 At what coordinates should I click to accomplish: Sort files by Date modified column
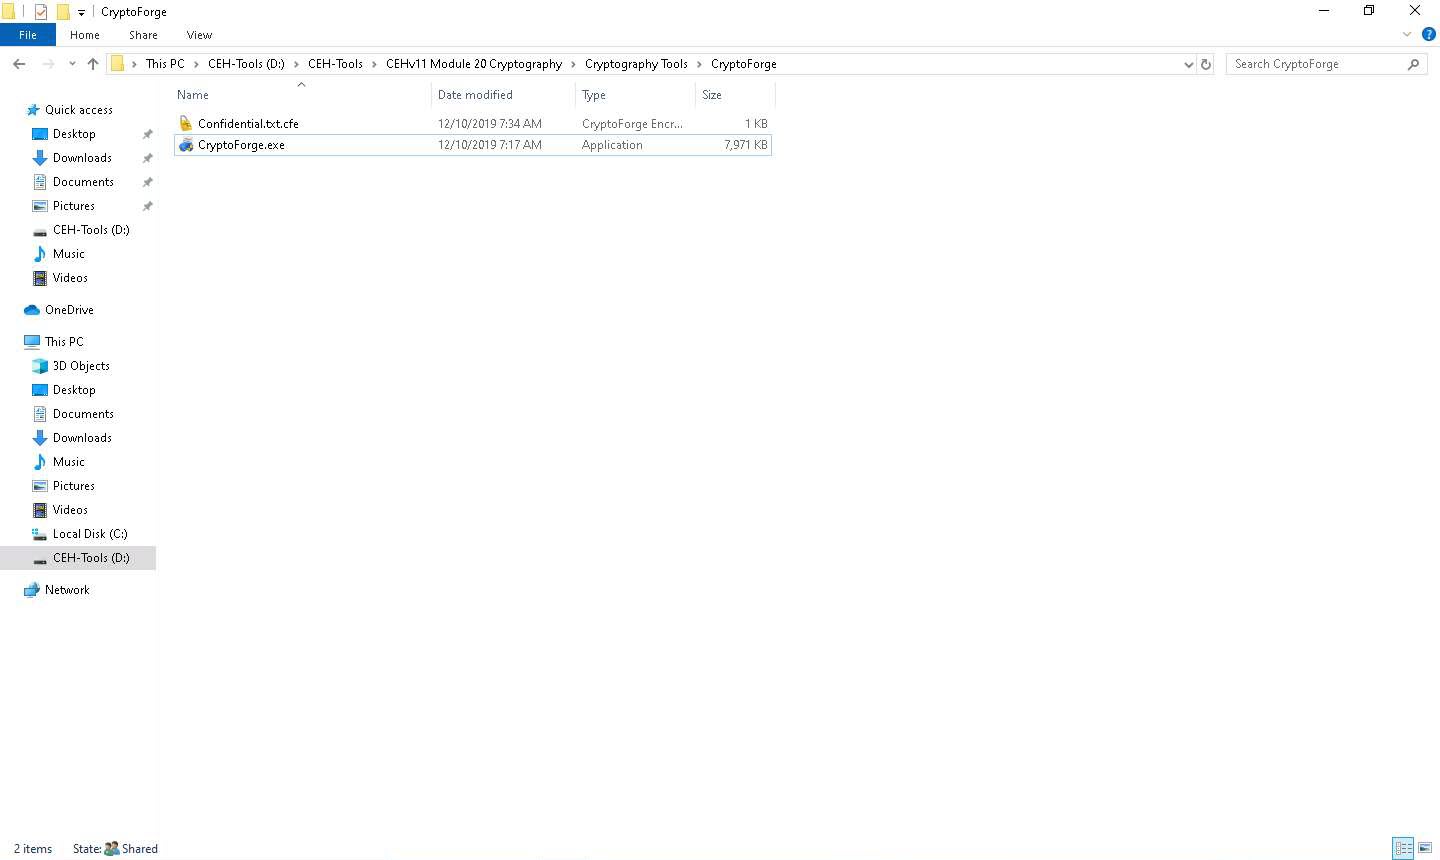[475, 95]
